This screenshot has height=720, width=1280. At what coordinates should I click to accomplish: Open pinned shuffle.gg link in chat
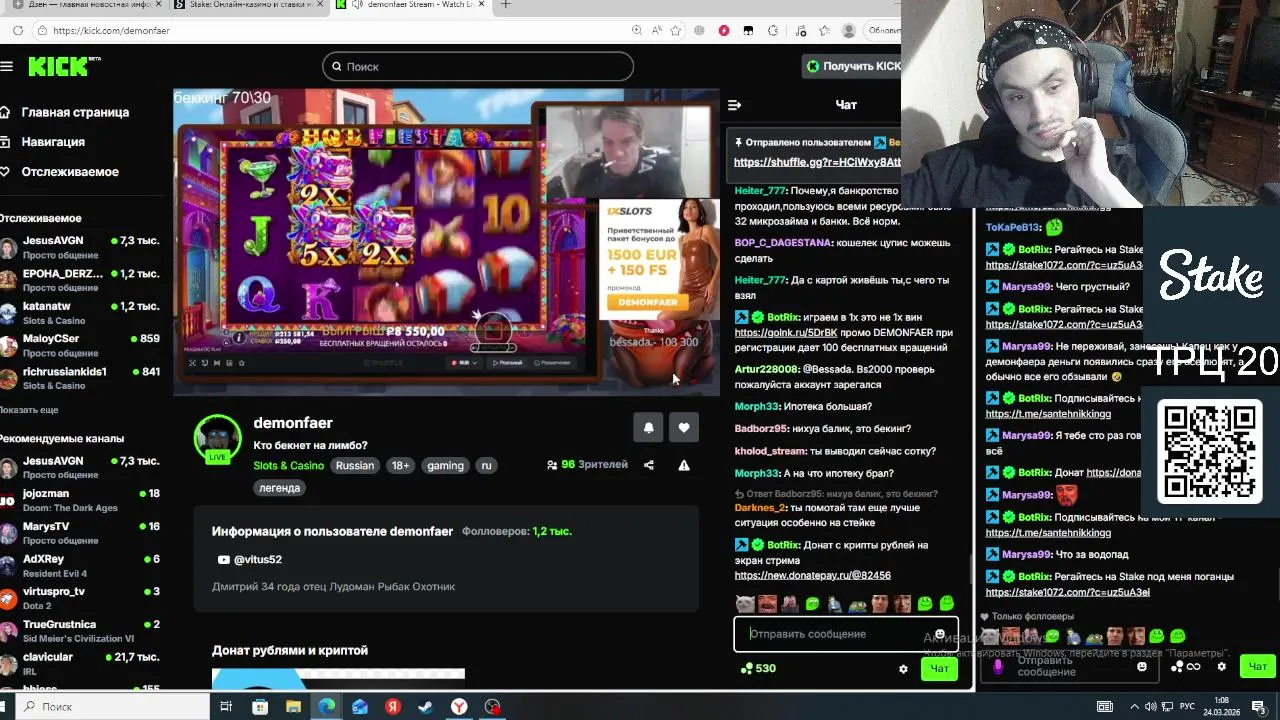[x=817, y=162]
